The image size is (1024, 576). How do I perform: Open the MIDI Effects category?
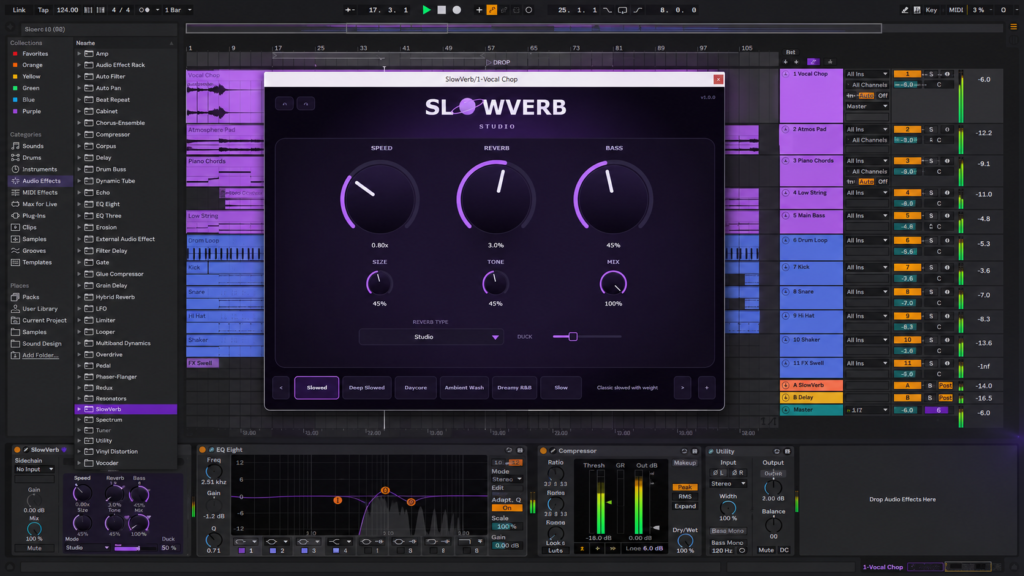39,193
